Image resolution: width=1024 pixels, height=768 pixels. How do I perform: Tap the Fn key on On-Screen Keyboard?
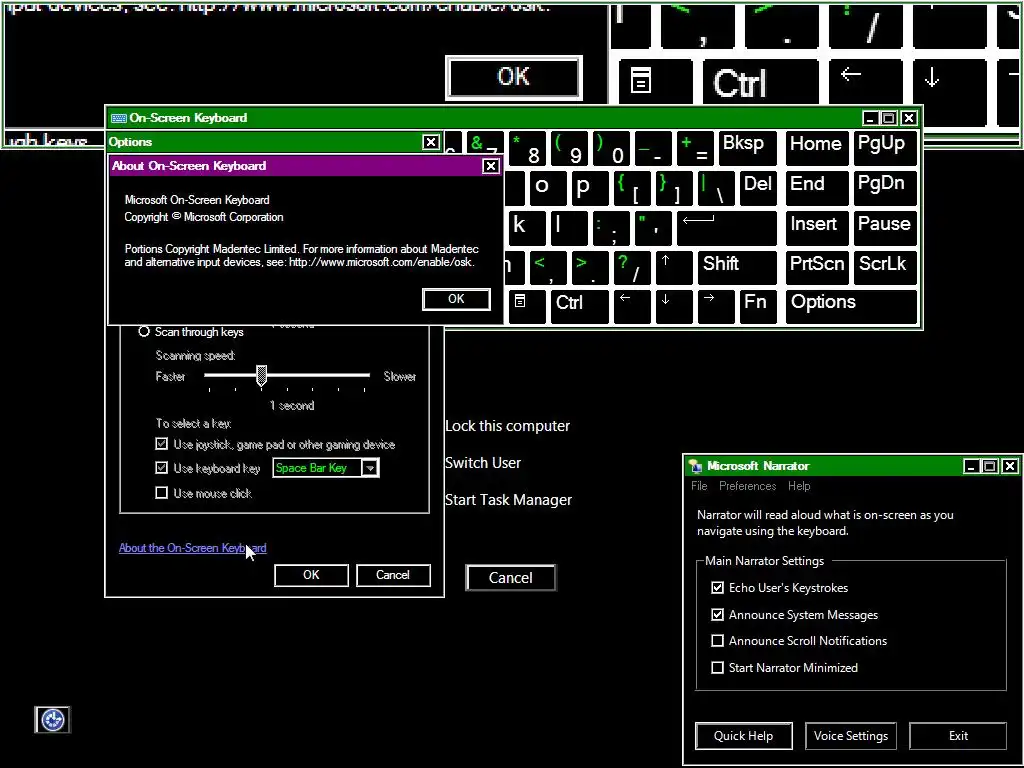pyautogui.click(x=758, y=306)
